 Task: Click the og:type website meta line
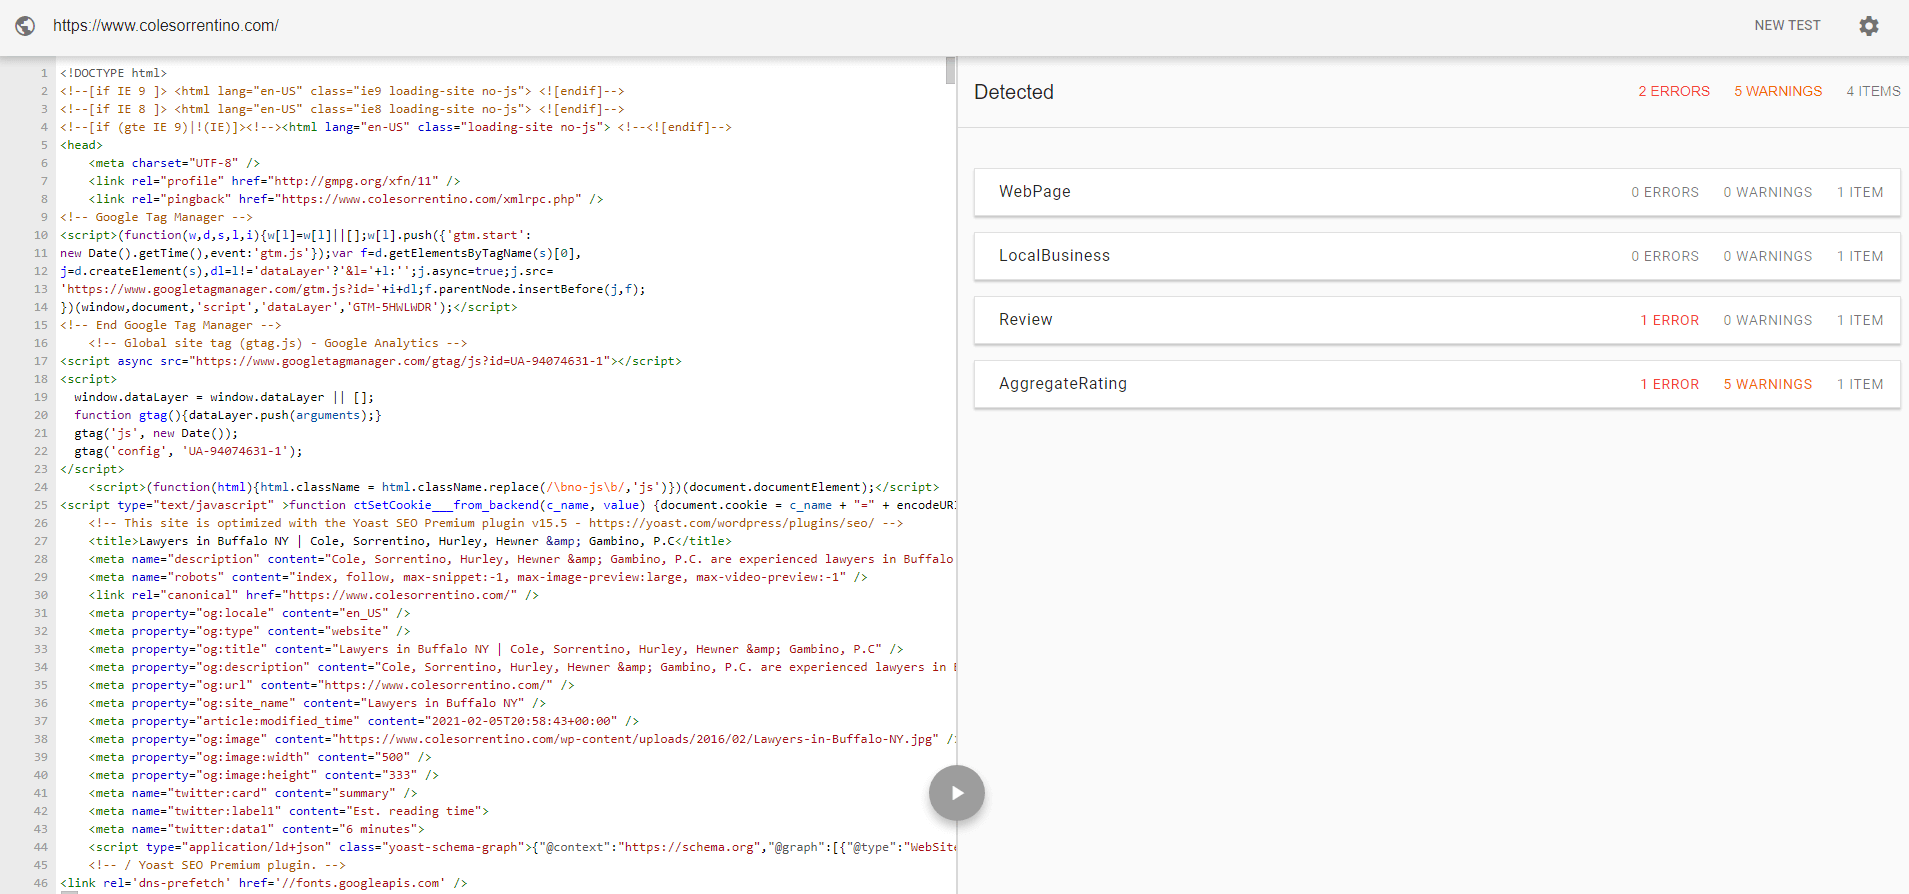(x=249, y=631)
